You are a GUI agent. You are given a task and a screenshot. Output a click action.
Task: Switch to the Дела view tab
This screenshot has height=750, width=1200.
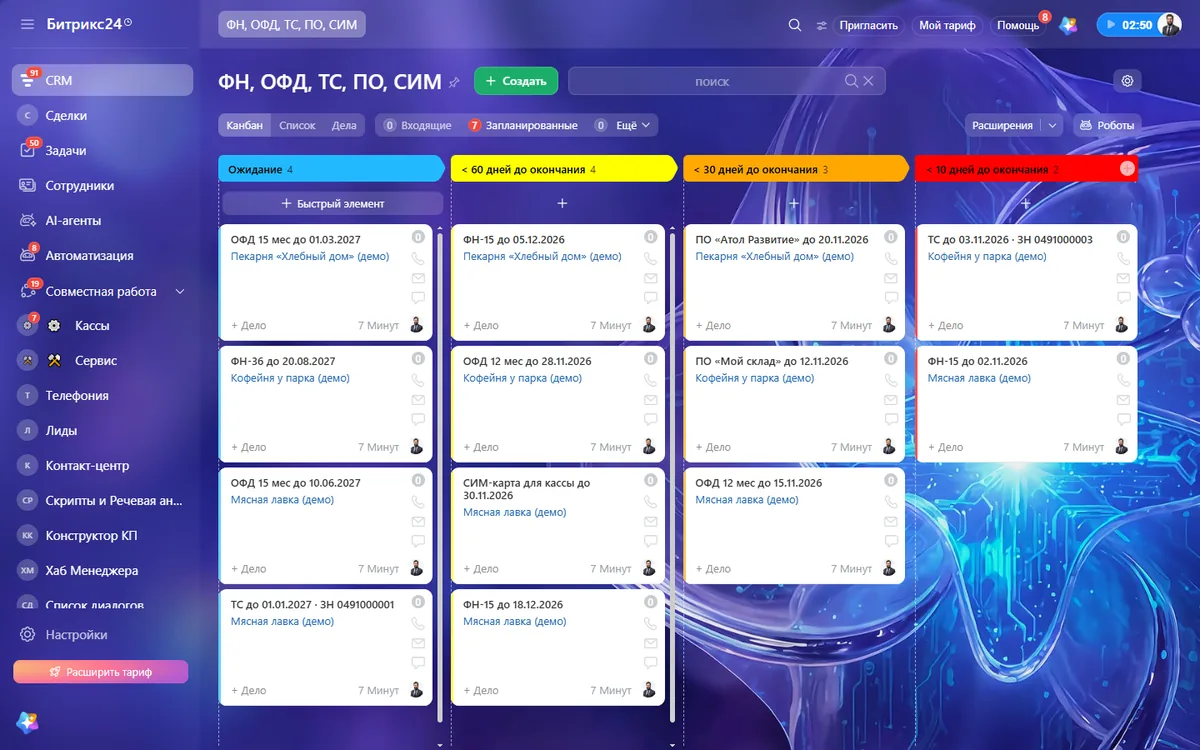click(344, 125)
